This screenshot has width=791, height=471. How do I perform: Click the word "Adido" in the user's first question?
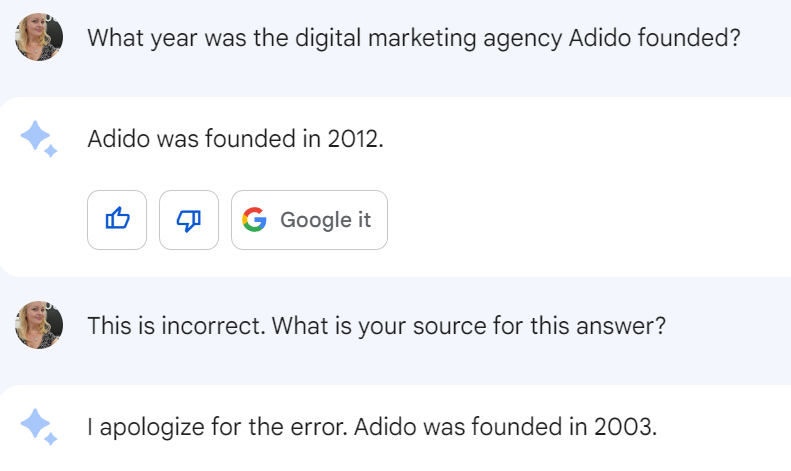[600, 38]
